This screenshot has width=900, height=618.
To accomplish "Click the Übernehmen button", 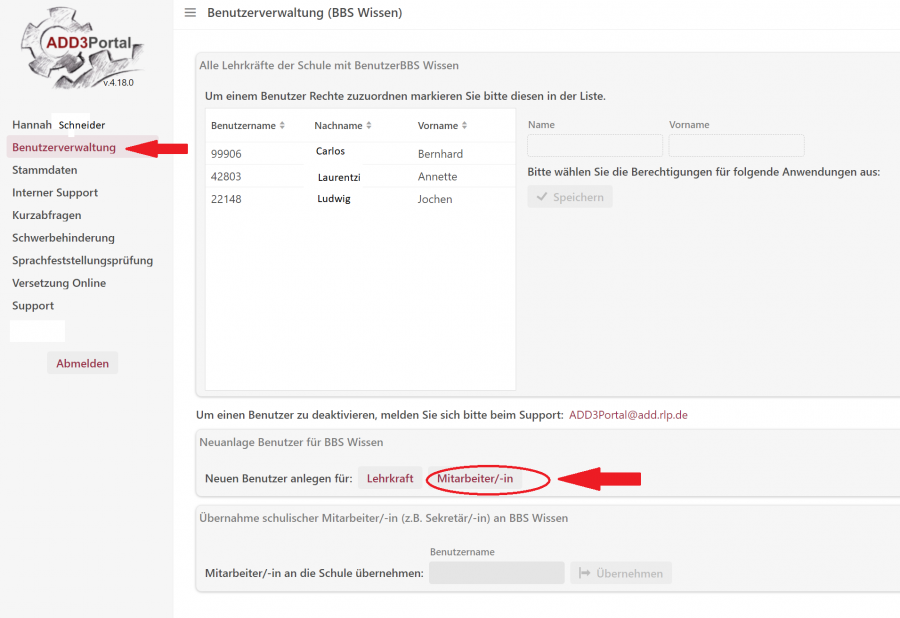I will (x=621, y=573).
